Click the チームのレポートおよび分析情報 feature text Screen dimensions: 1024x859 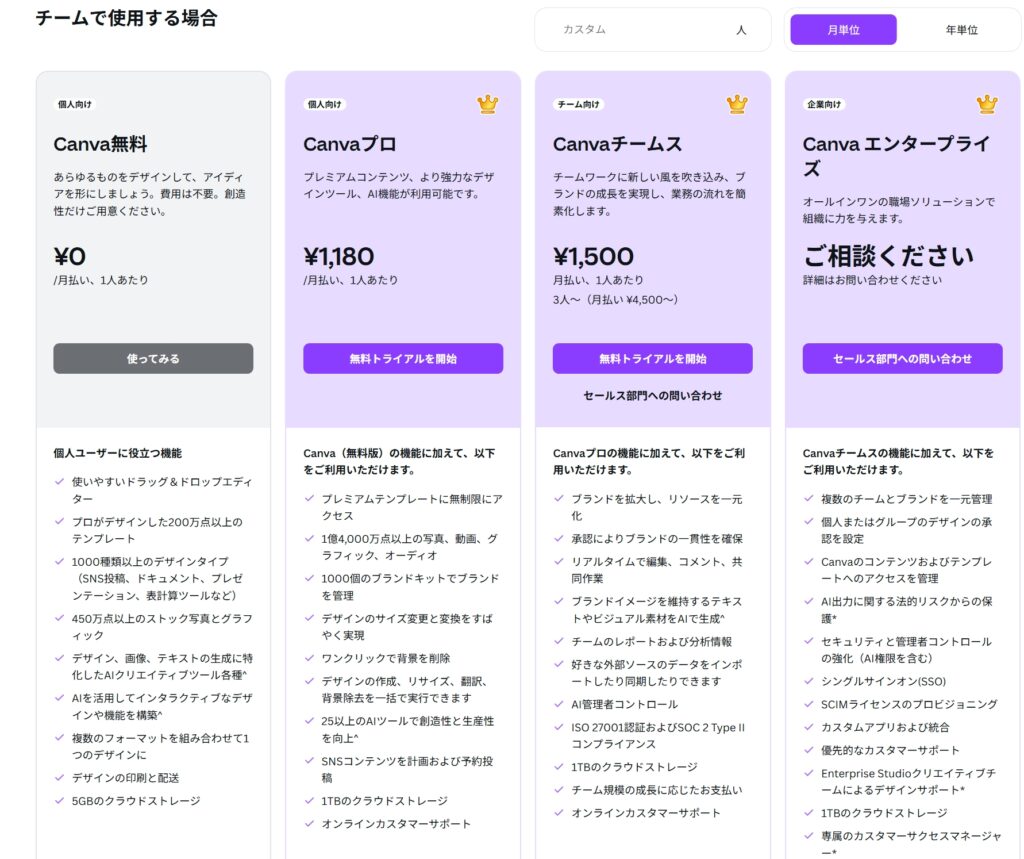[651, 641]
